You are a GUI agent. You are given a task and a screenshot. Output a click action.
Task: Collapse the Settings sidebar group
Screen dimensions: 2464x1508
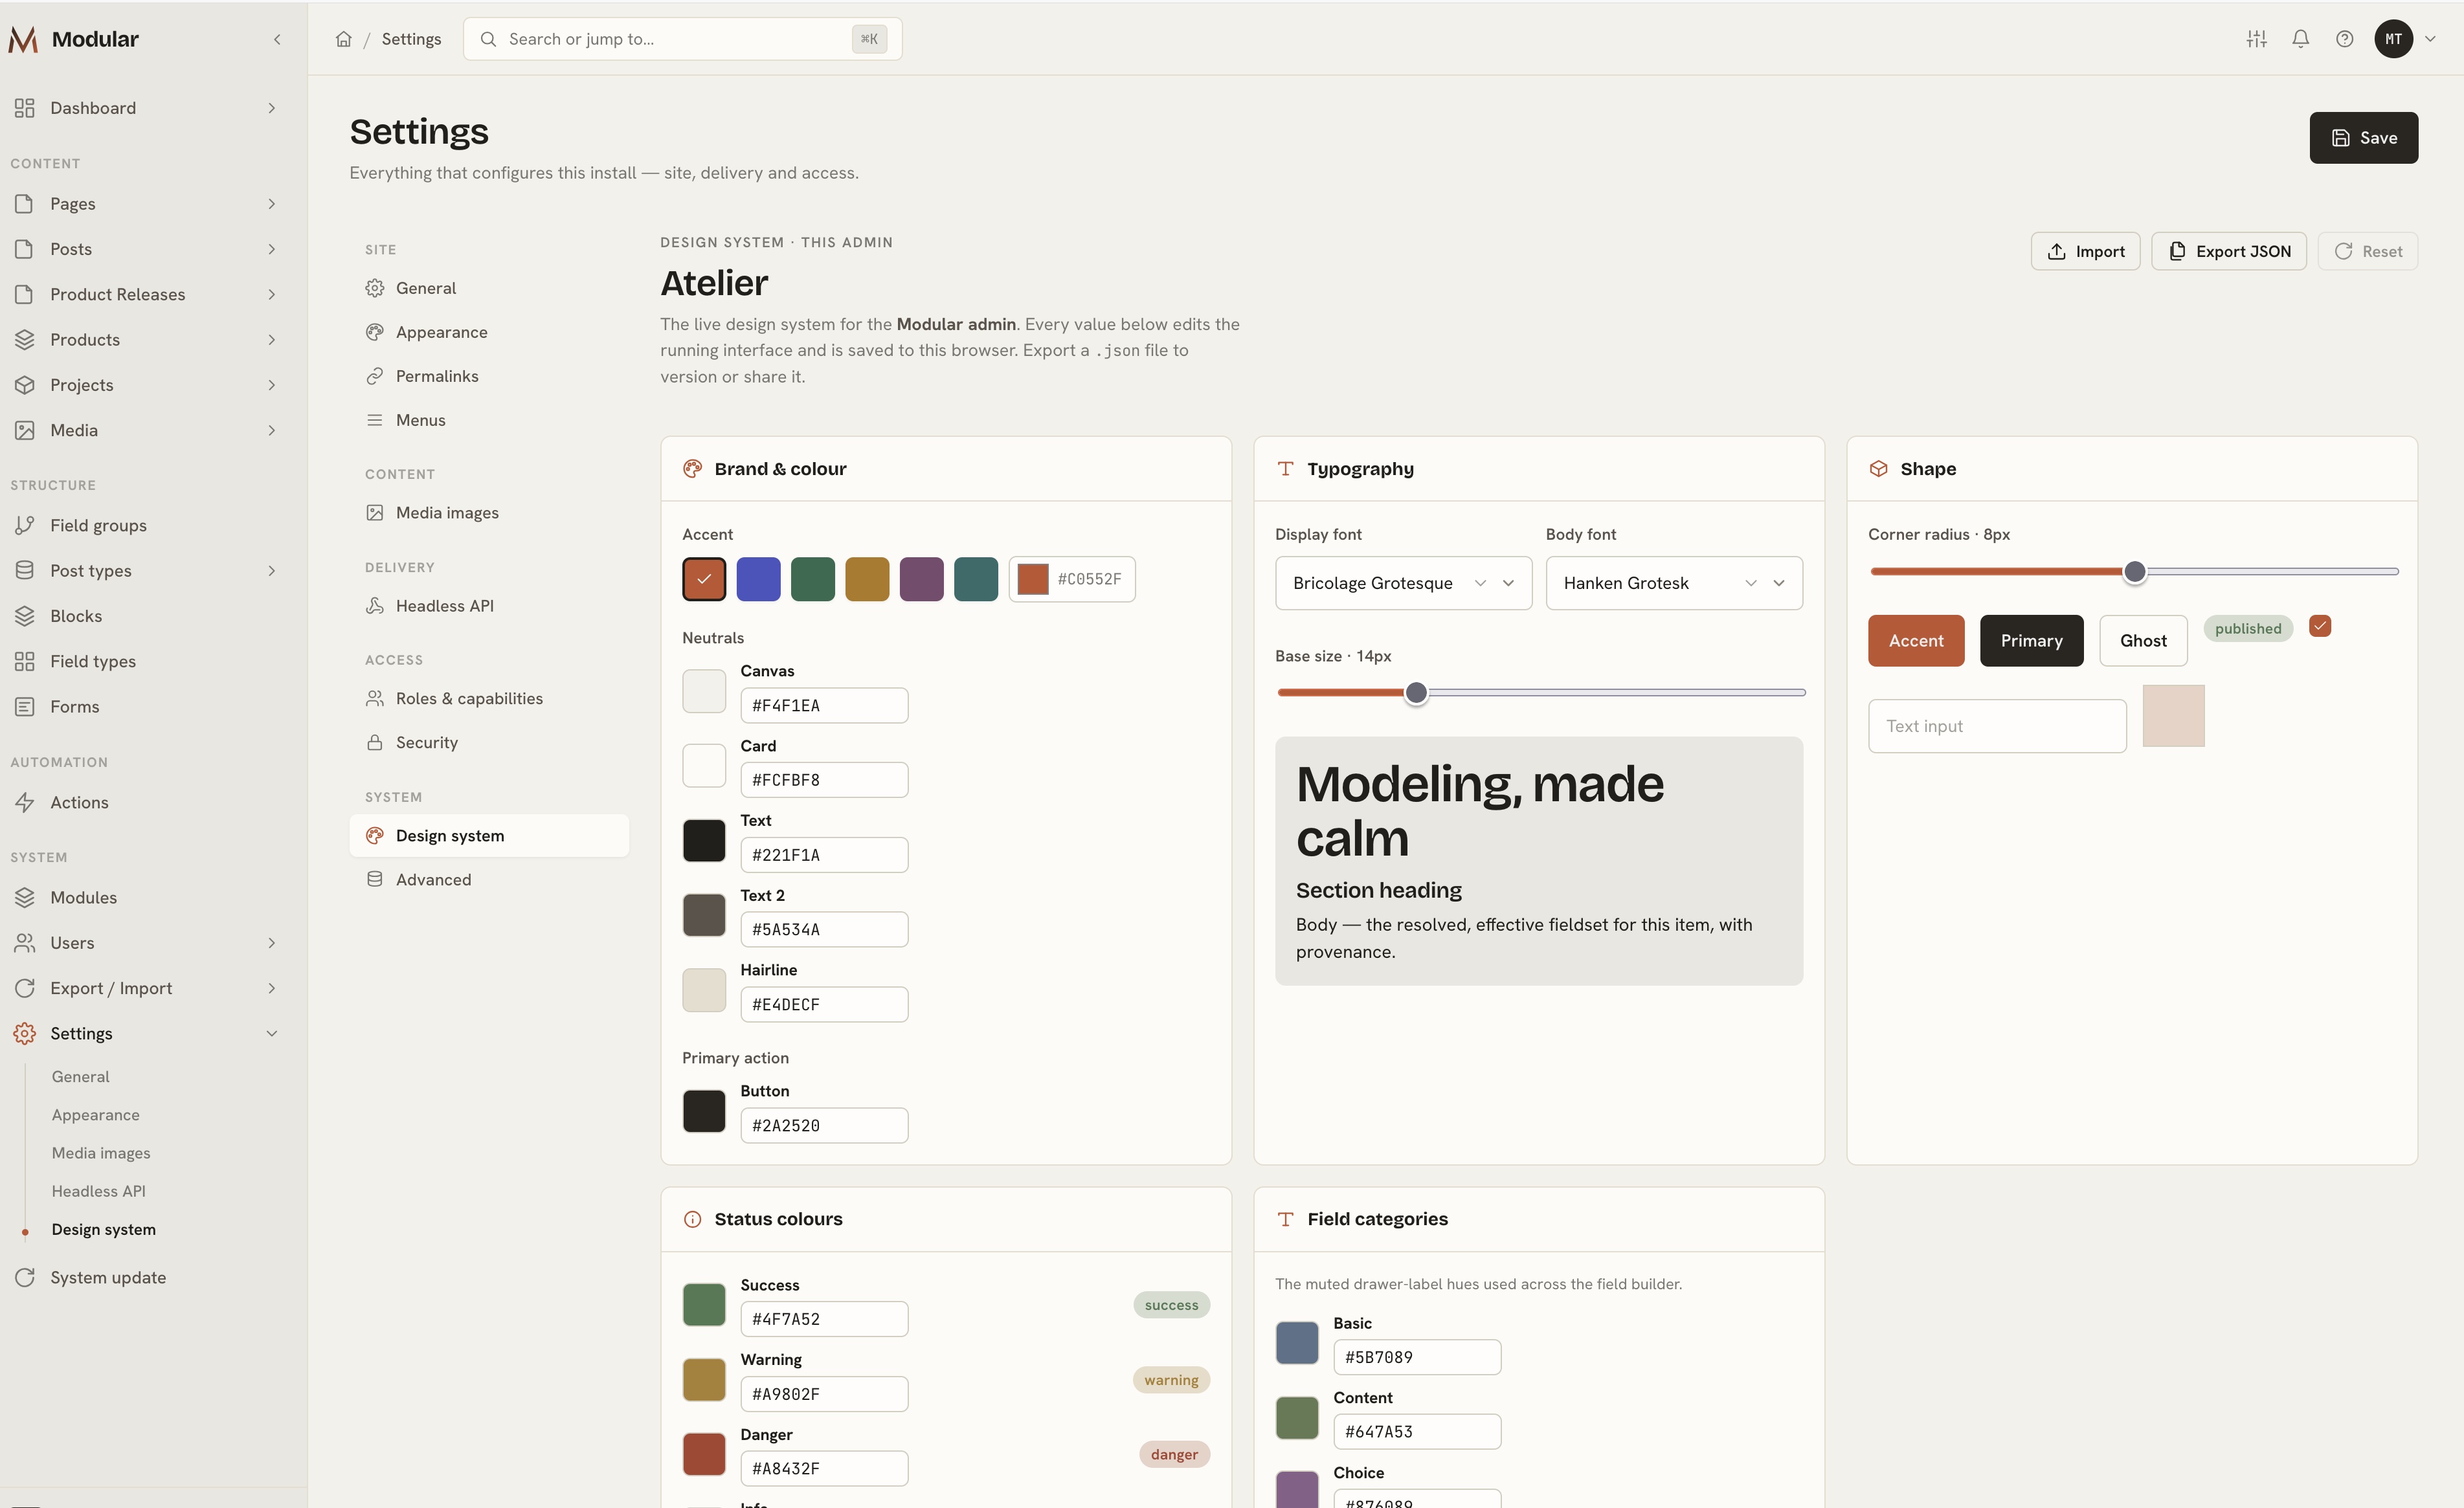pos(272,1033)
